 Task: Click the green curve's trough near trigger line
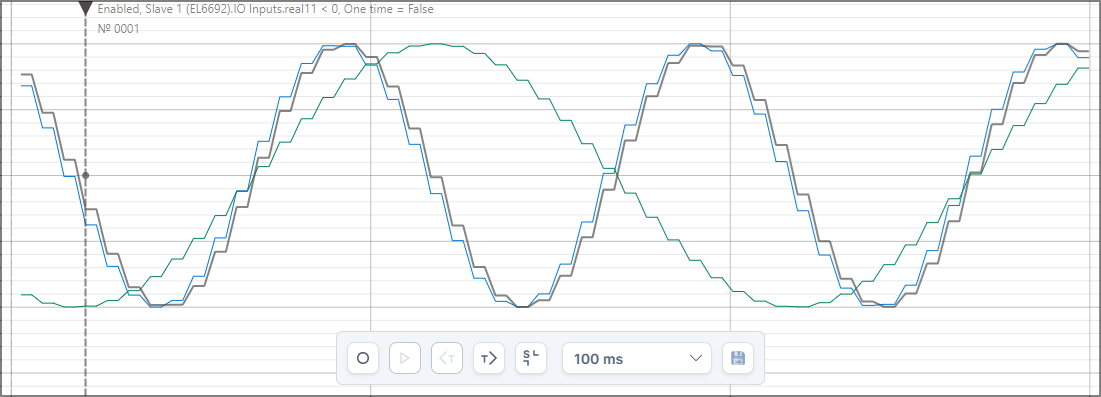tap(74, 306)
